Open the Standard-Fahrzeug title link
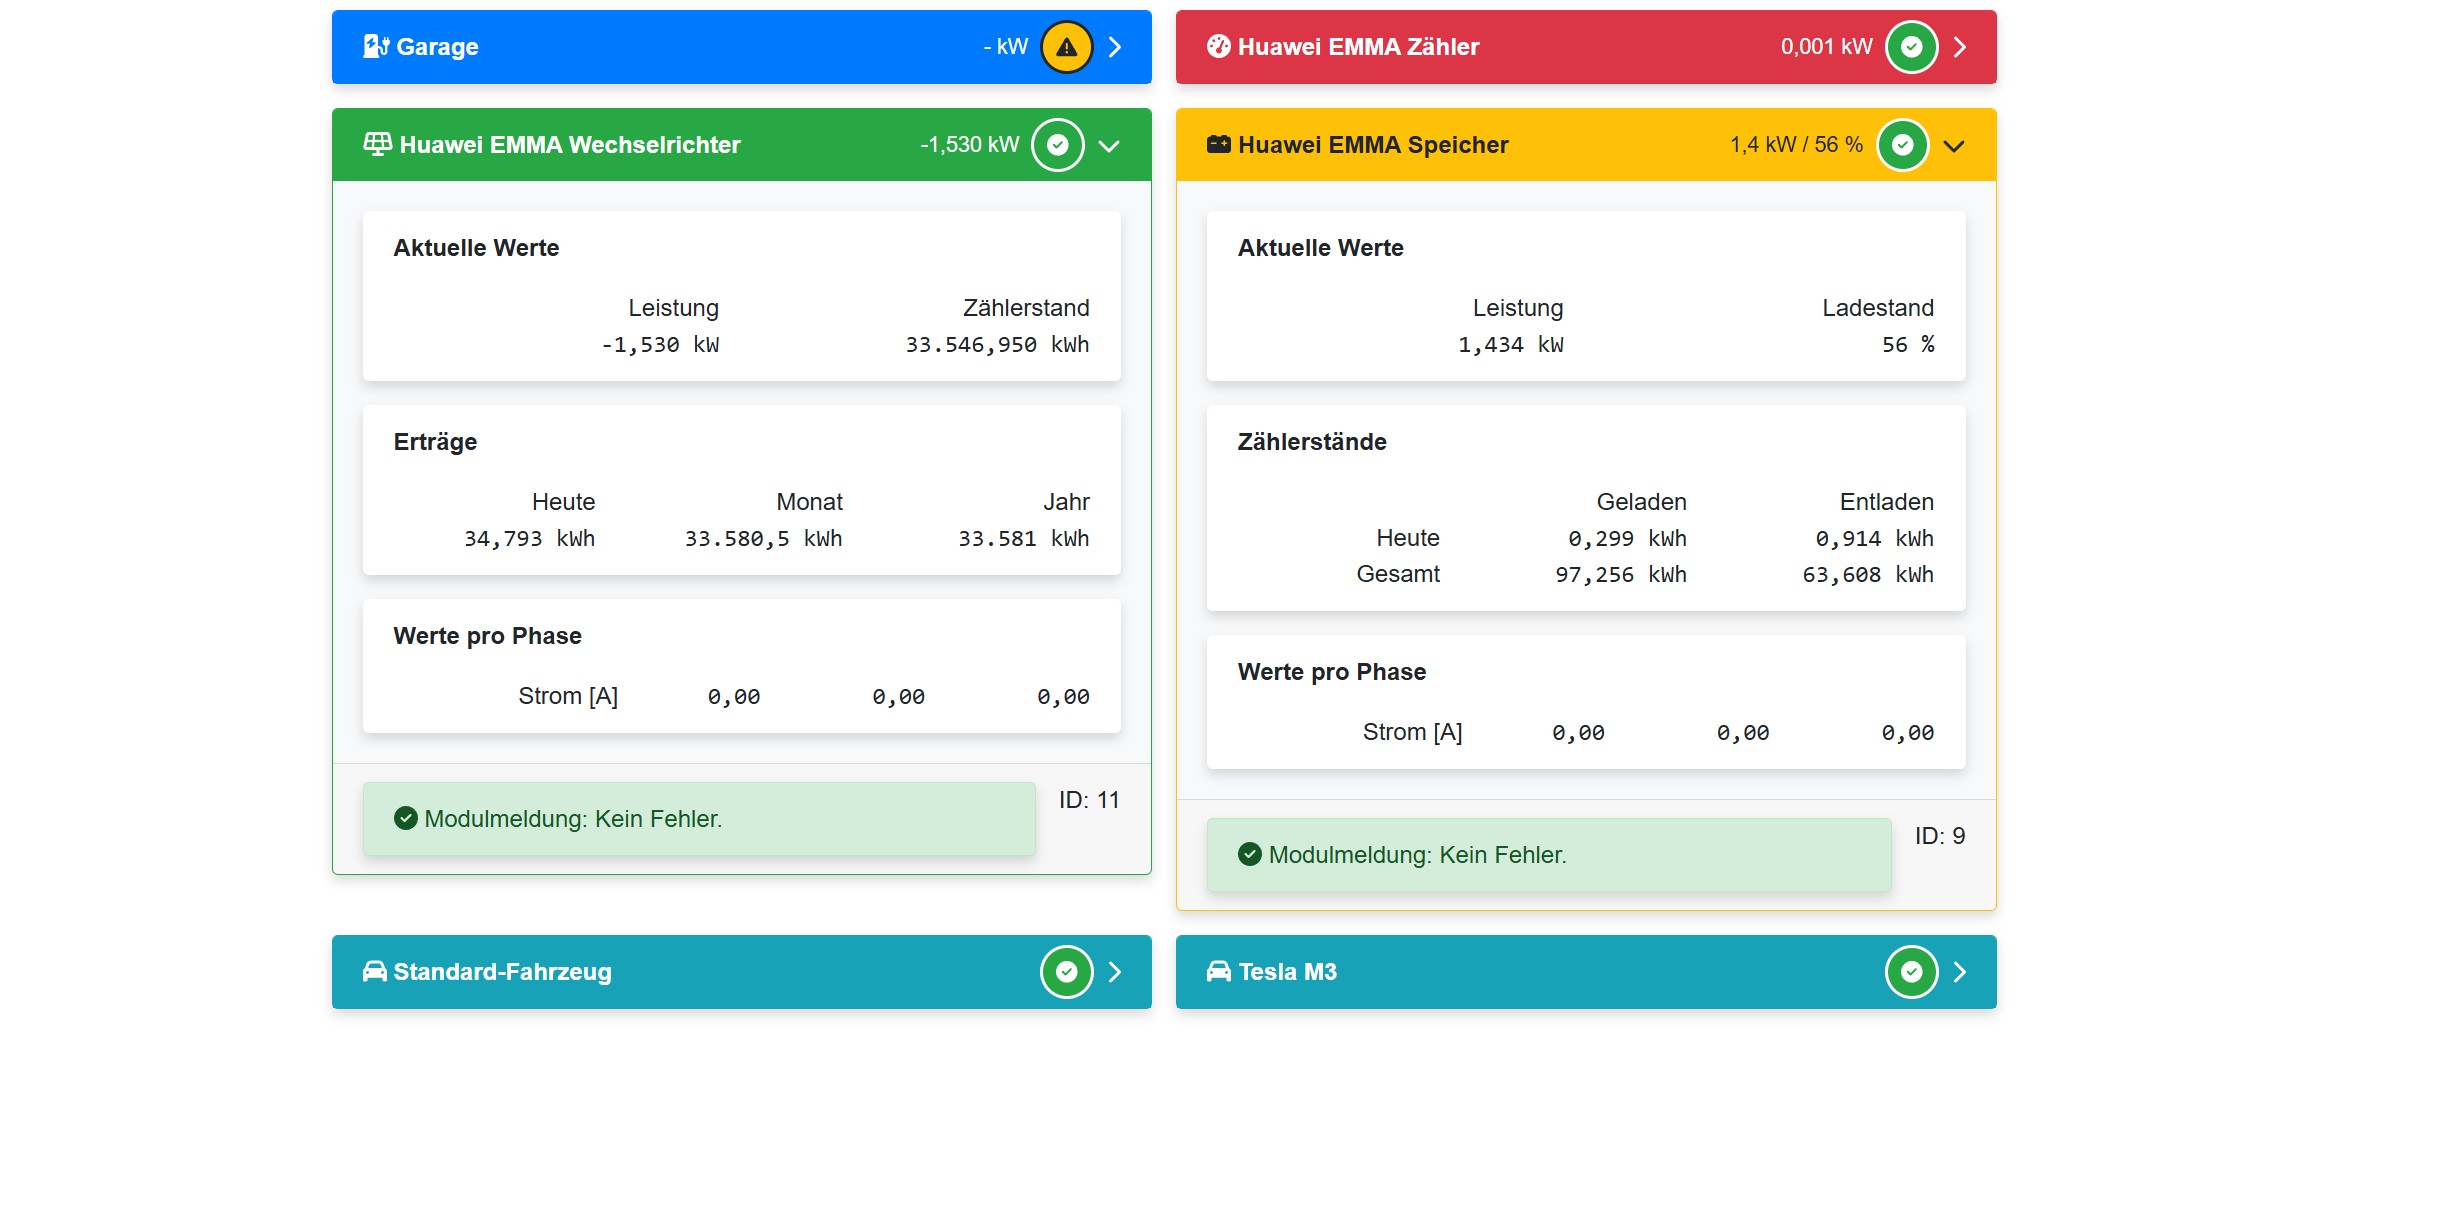This screenshot has height=1210, width=2452. click(502, 972)
